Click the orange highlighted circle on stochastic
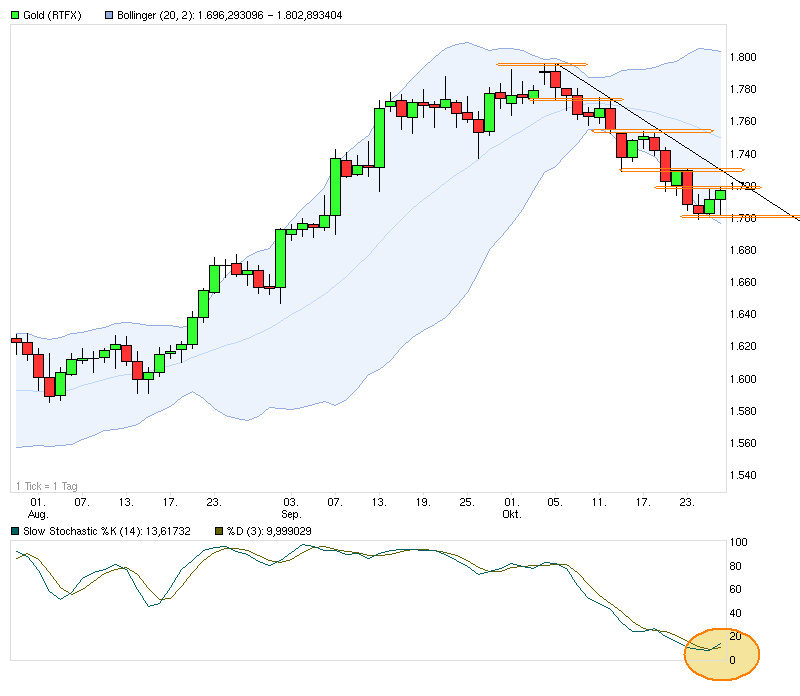 pos(722,653)
